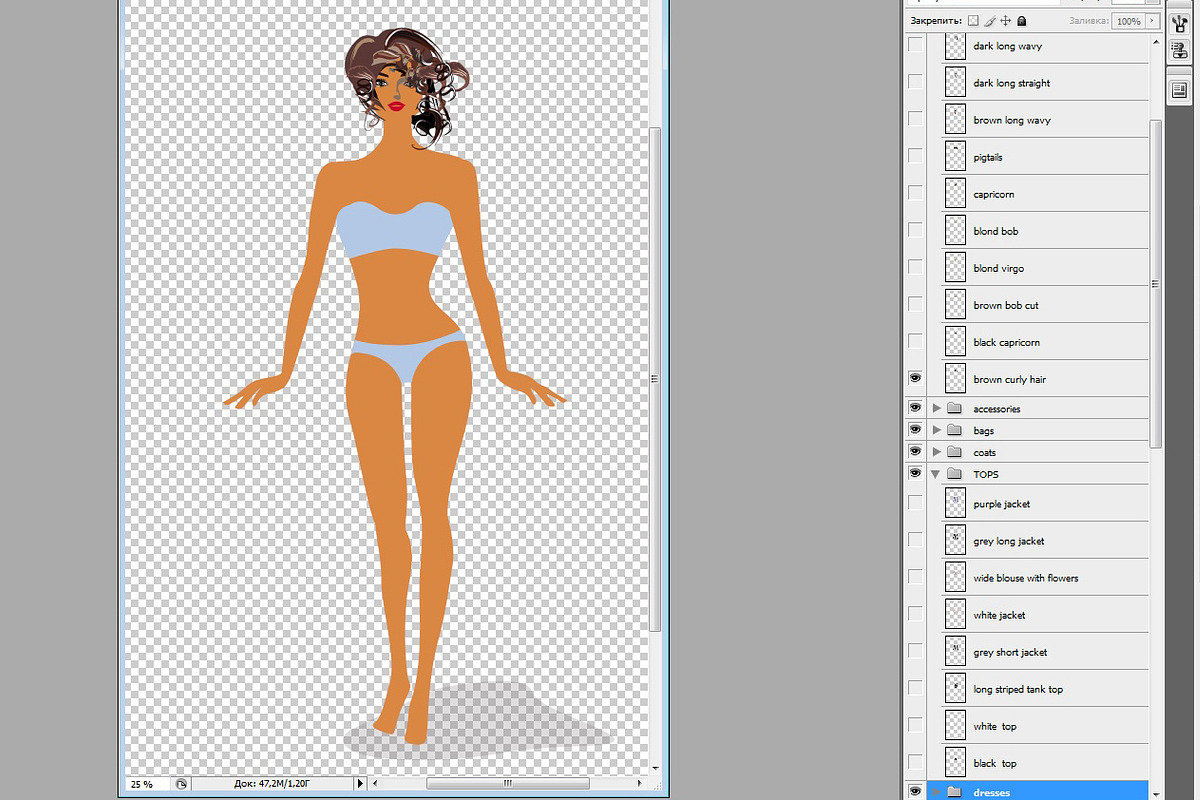Hide the accessories group
Screen dimensions: 1200x800
(915, 408)
